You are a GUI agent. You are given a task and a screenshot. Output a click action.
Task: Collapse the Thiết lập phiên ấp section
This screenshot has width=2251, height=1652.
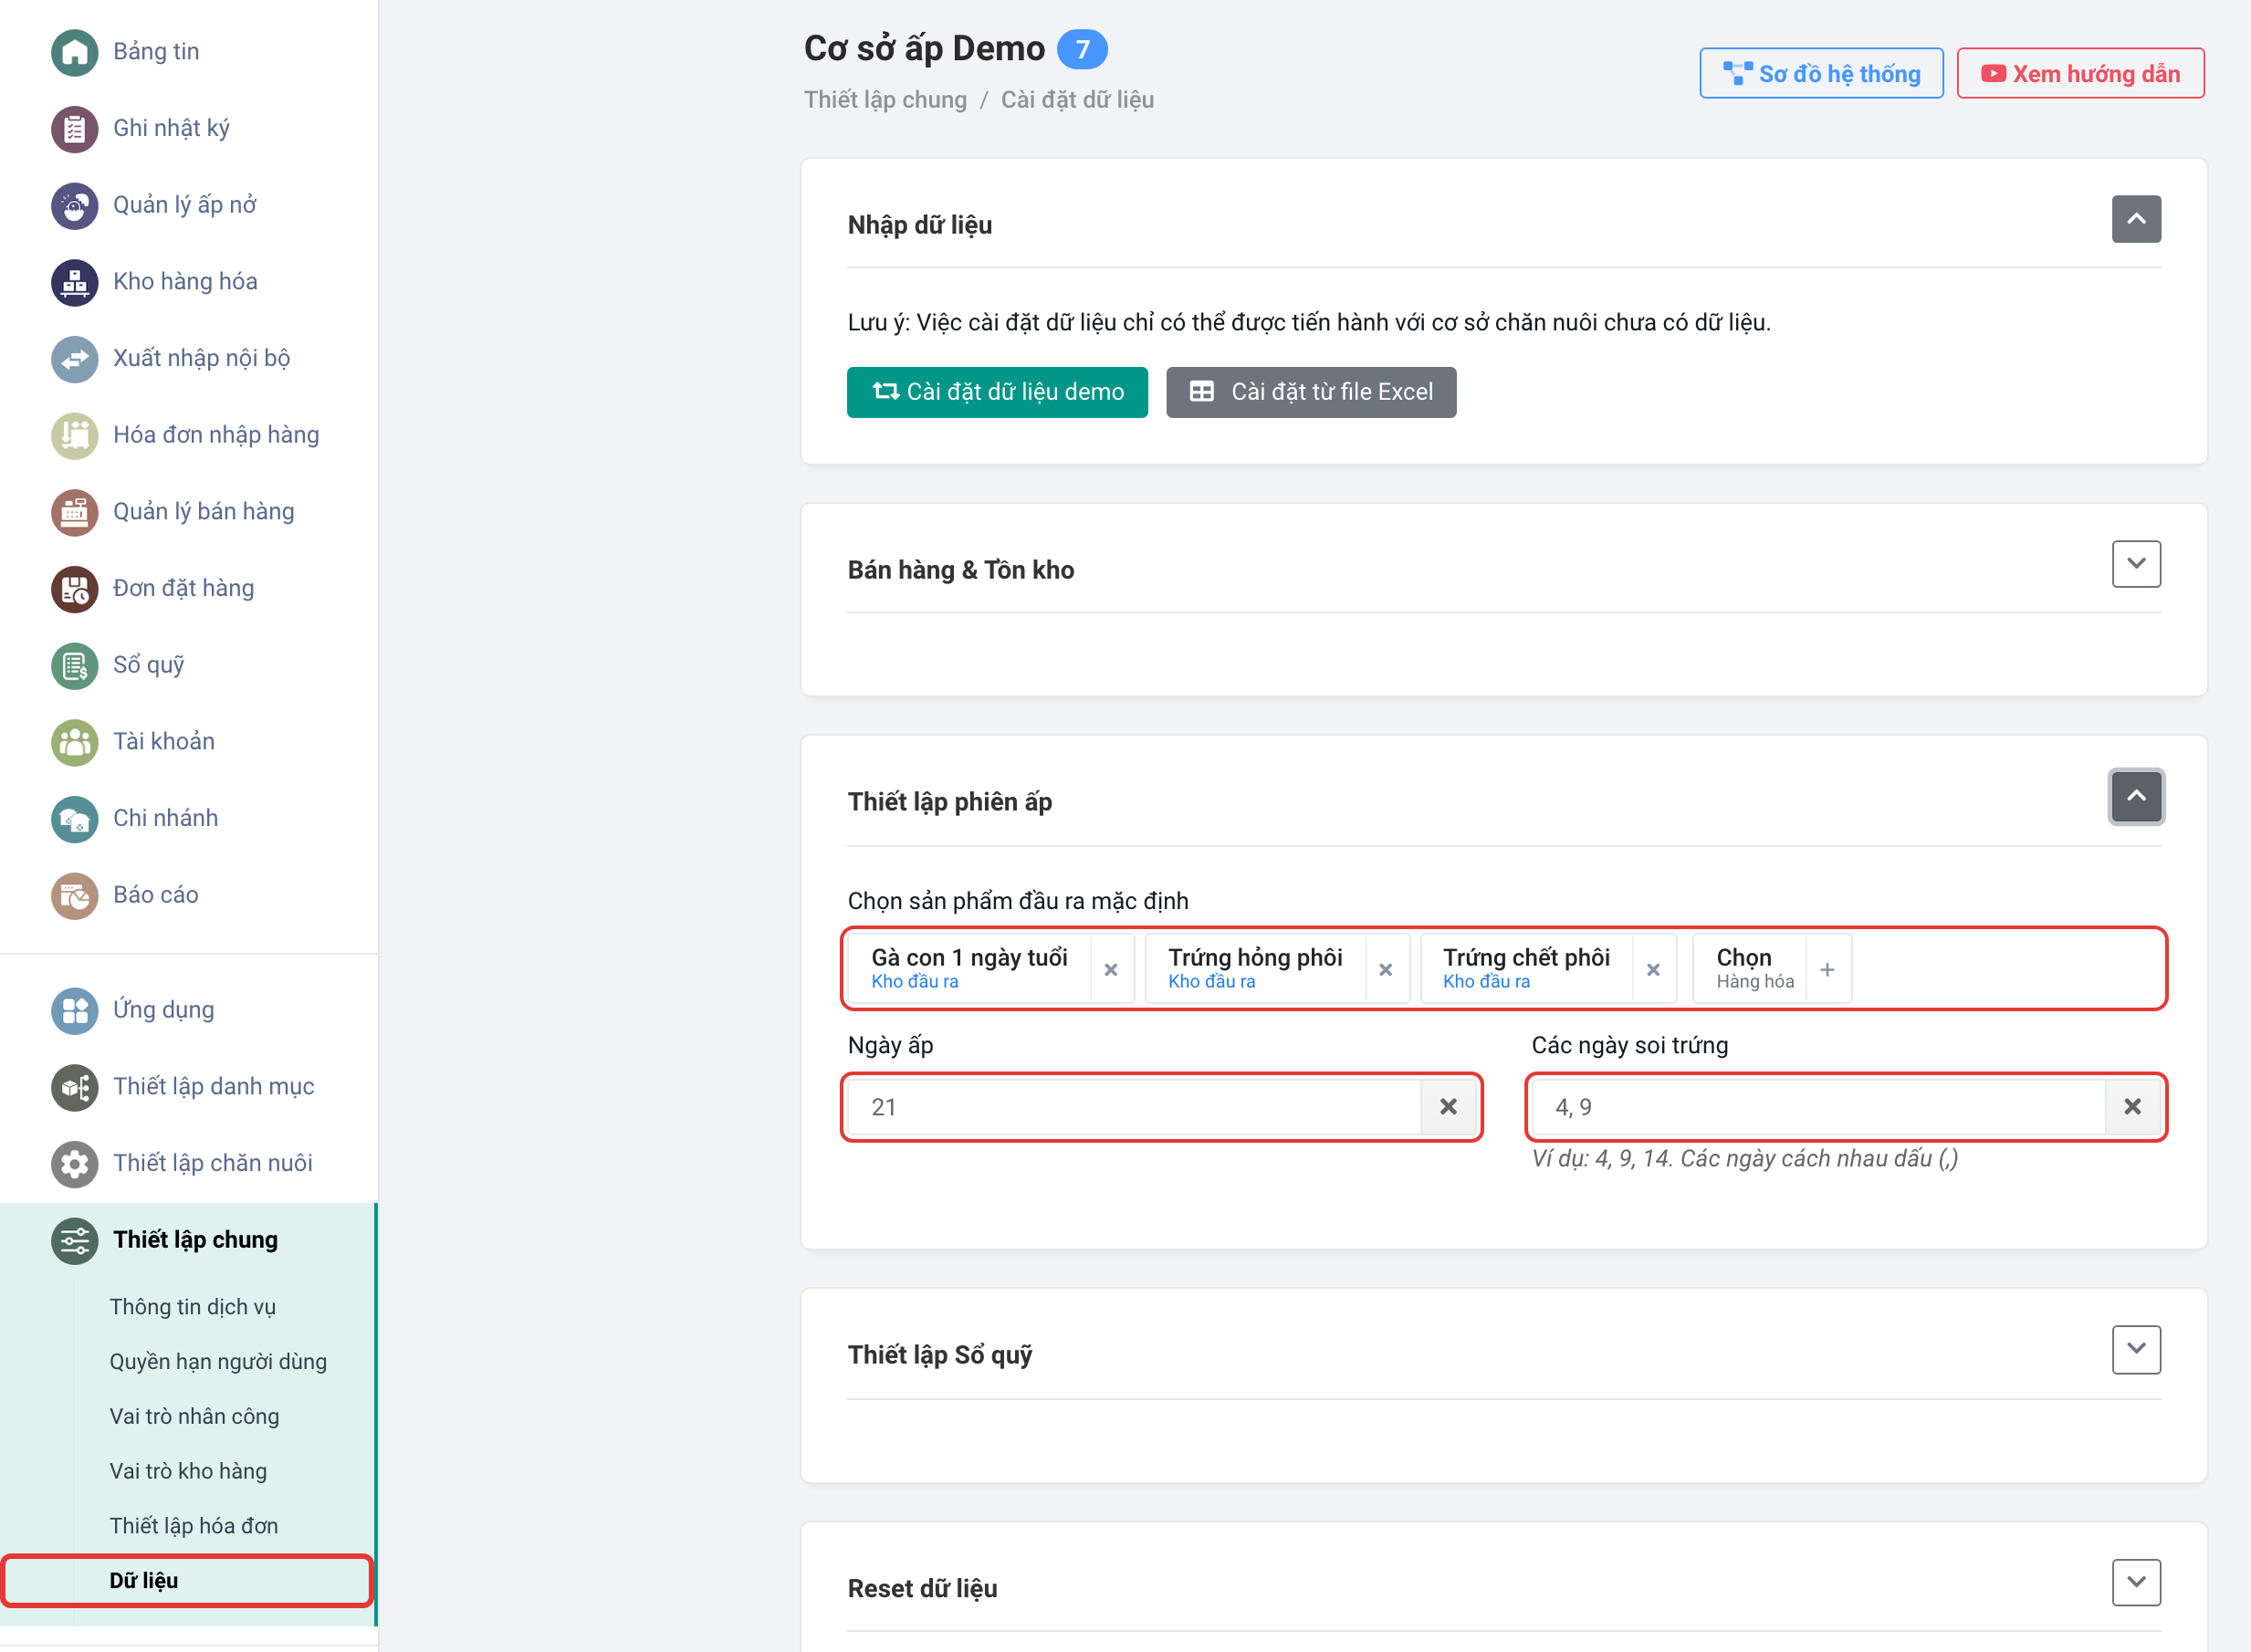click(x=2136, y=796)
